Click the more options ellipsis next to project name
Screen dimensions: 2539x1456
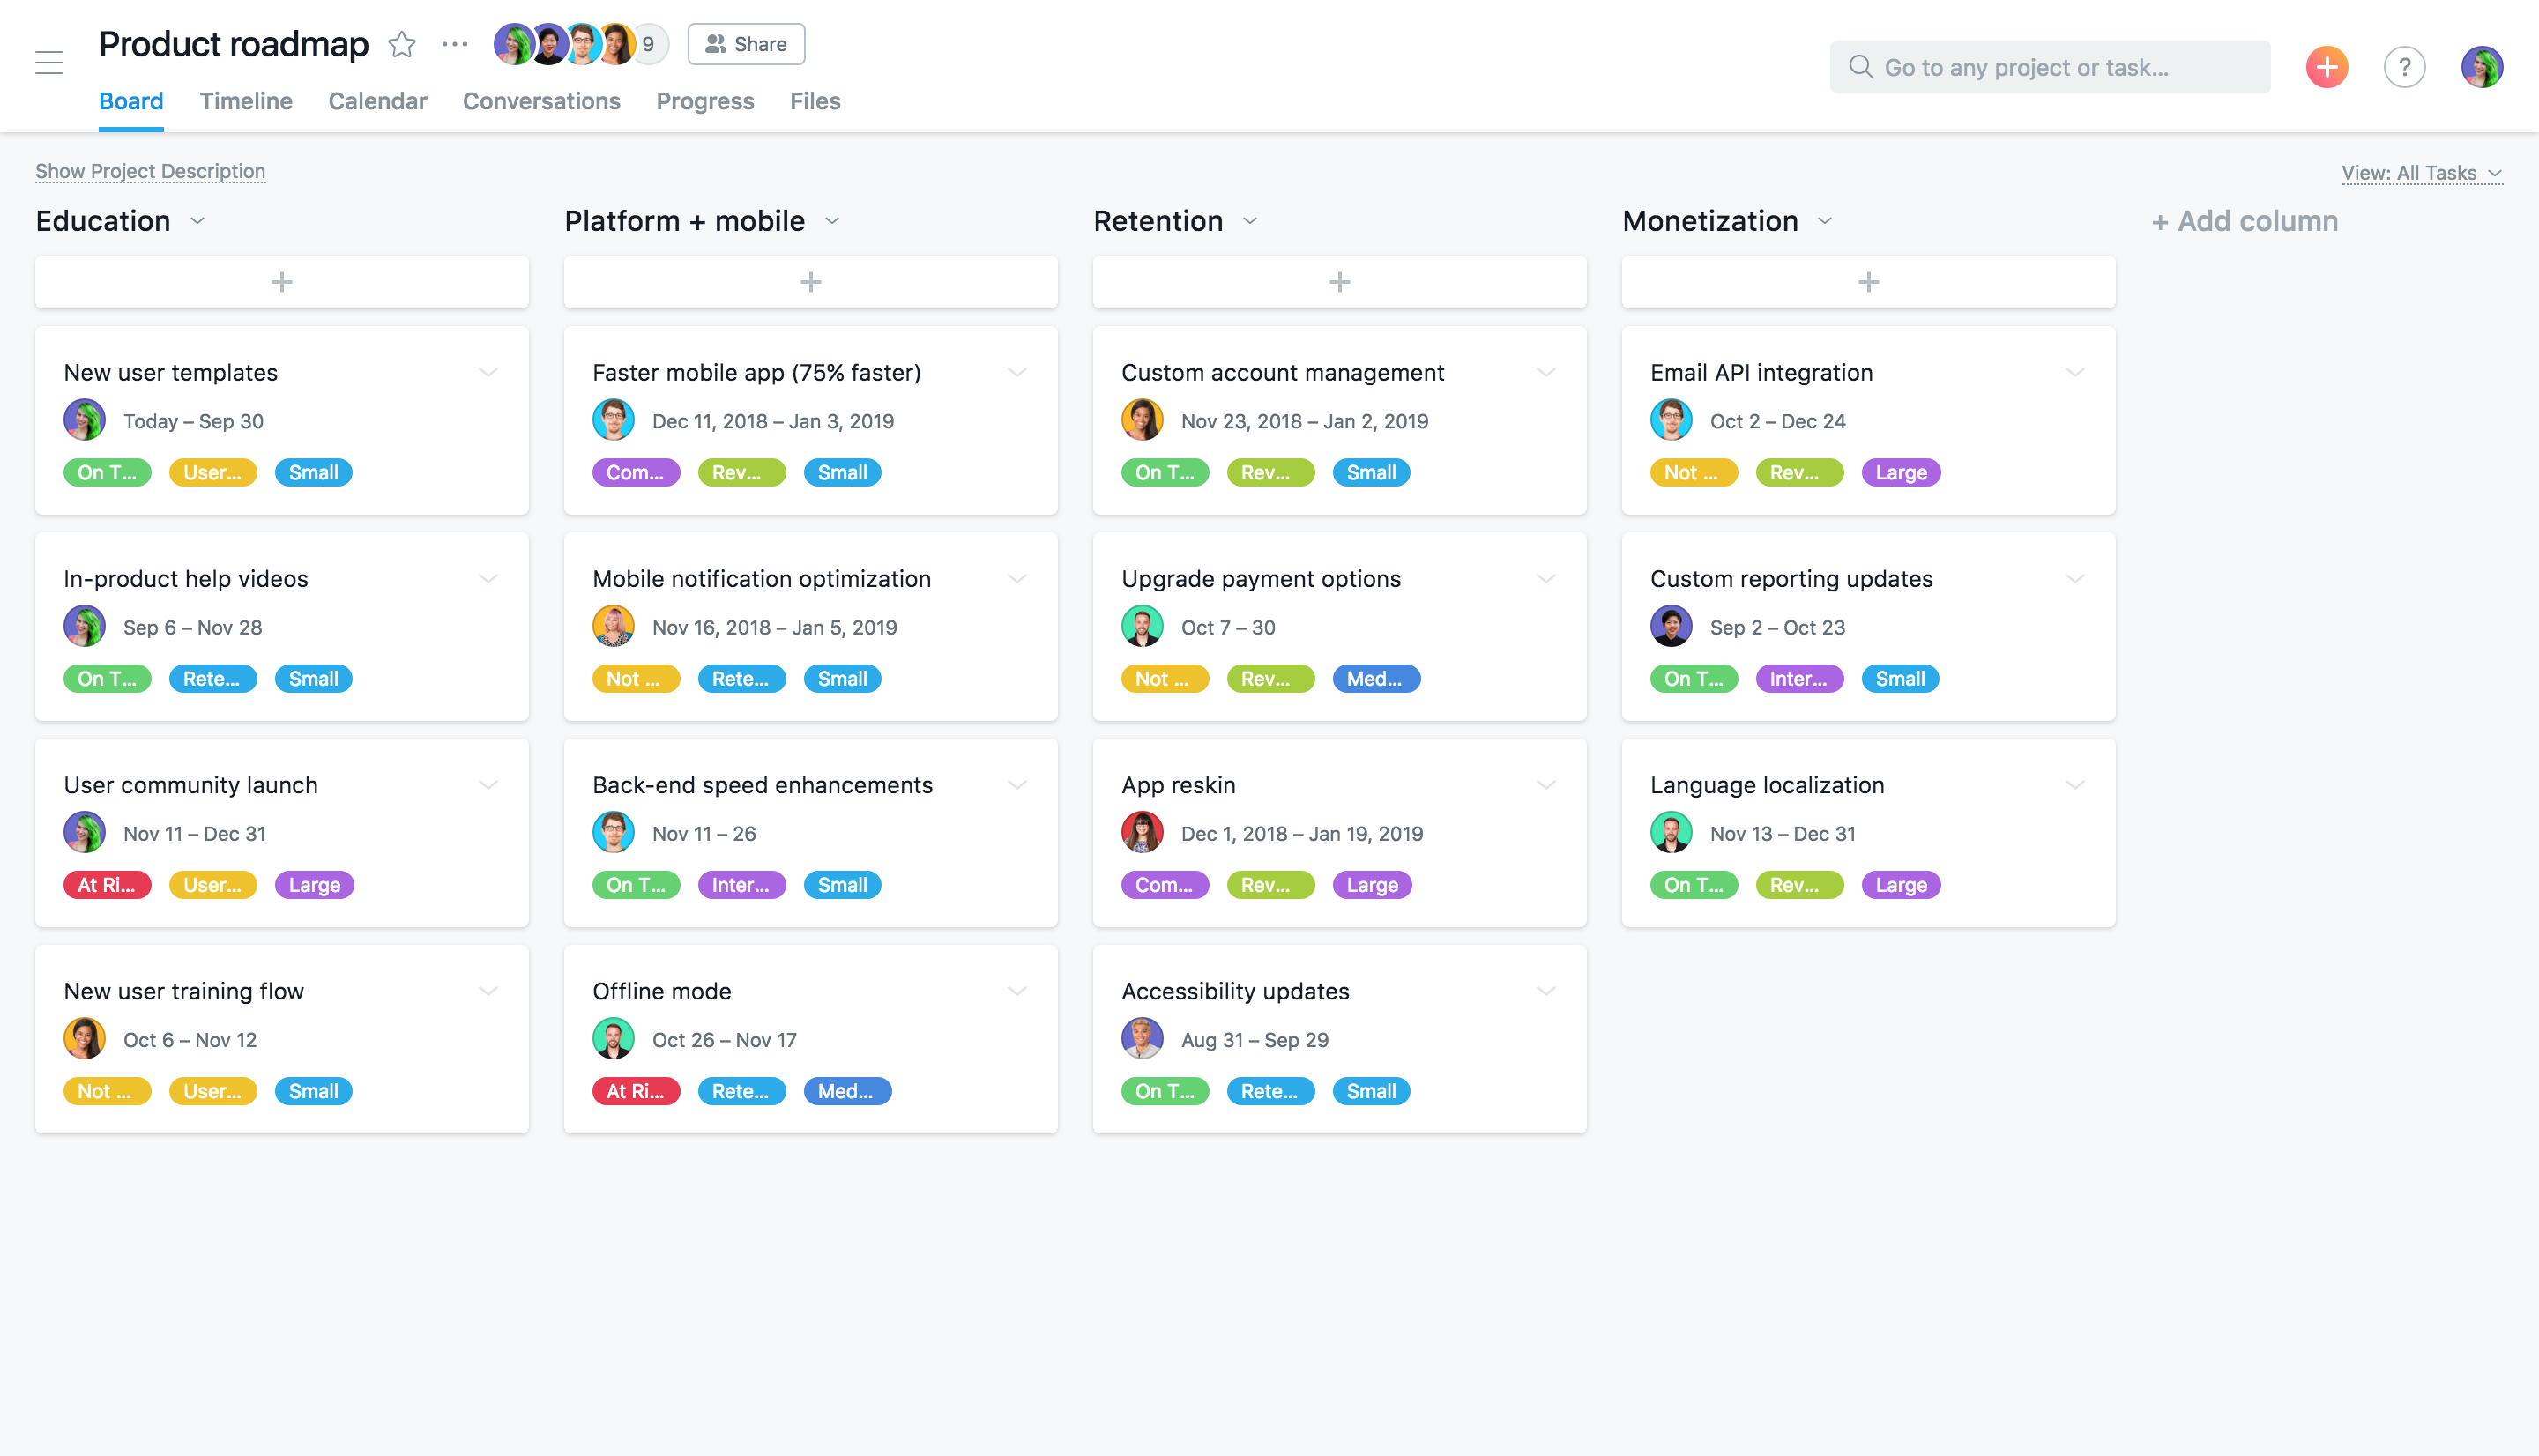pyautogui.click(x=453, y=44)
